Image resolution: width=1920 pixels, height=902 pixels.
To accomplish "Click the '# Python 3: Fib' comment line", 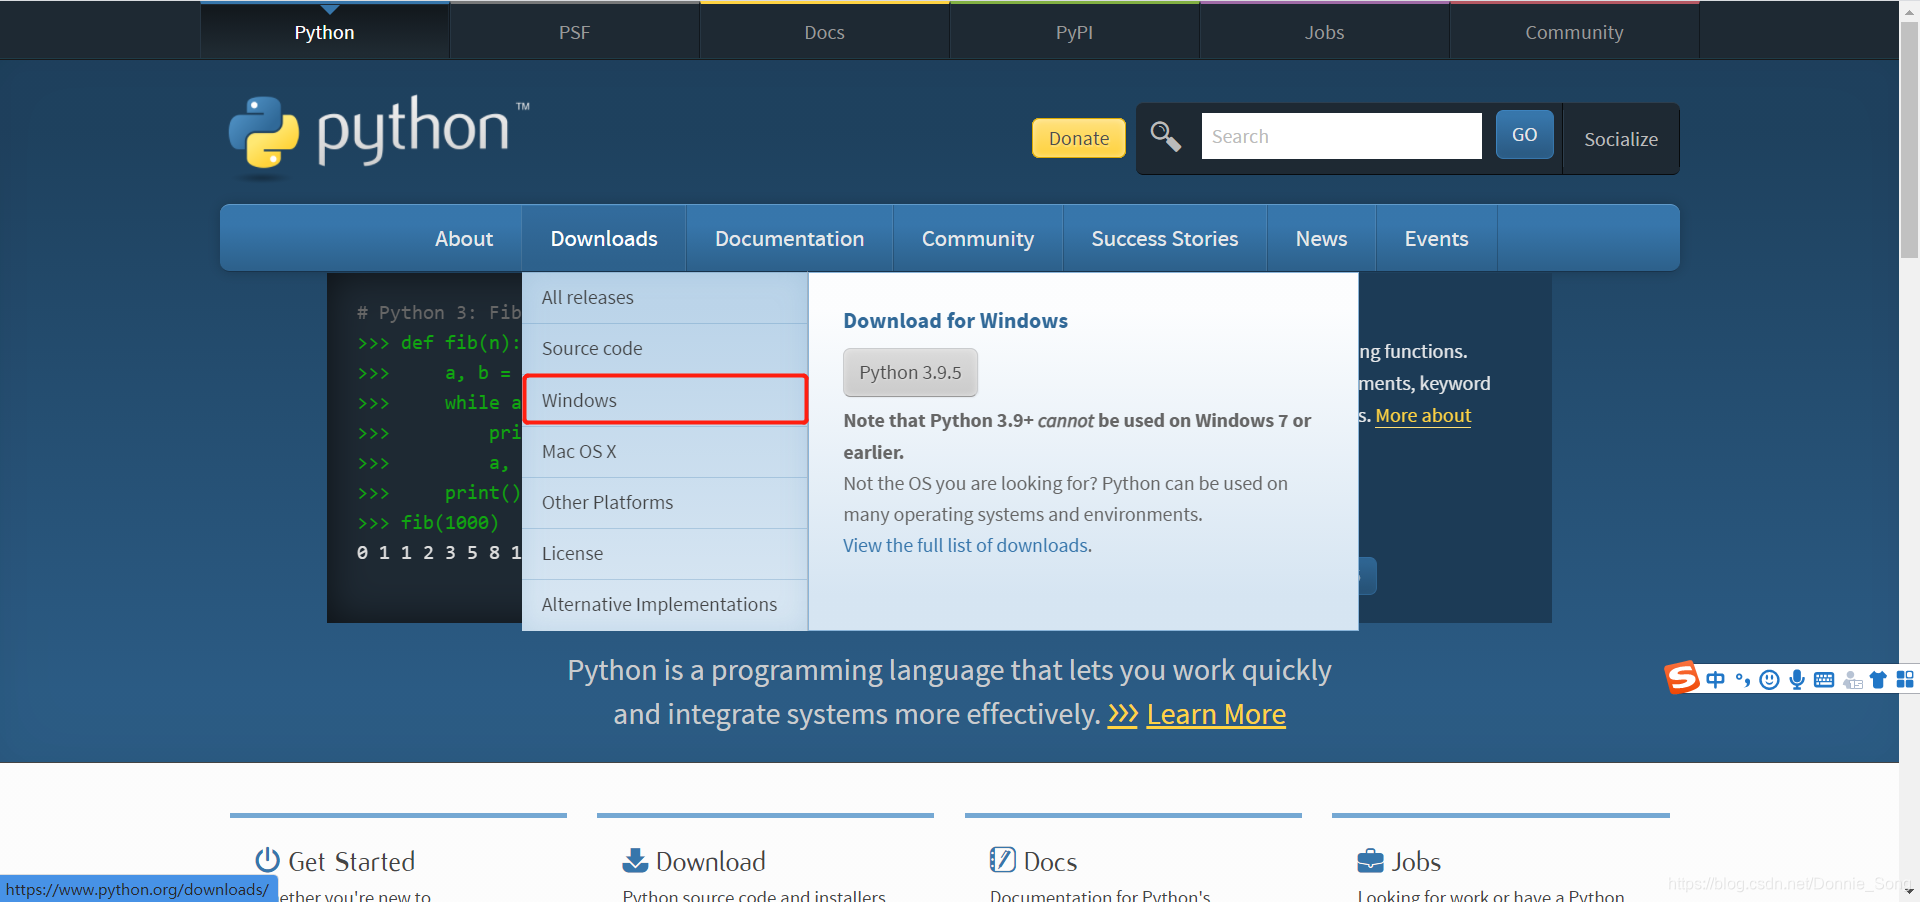I will (439, 312).
